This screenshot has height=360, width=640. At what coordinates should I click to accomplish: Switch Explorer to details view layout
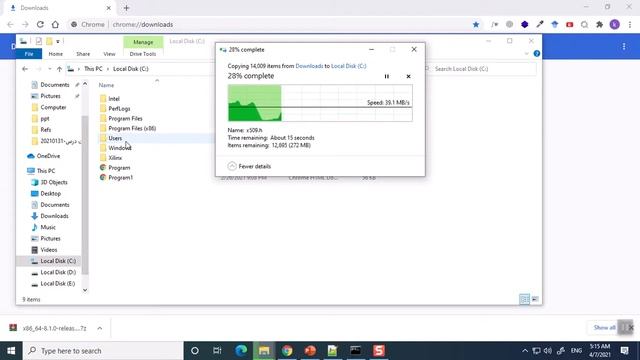click(524, 299)
